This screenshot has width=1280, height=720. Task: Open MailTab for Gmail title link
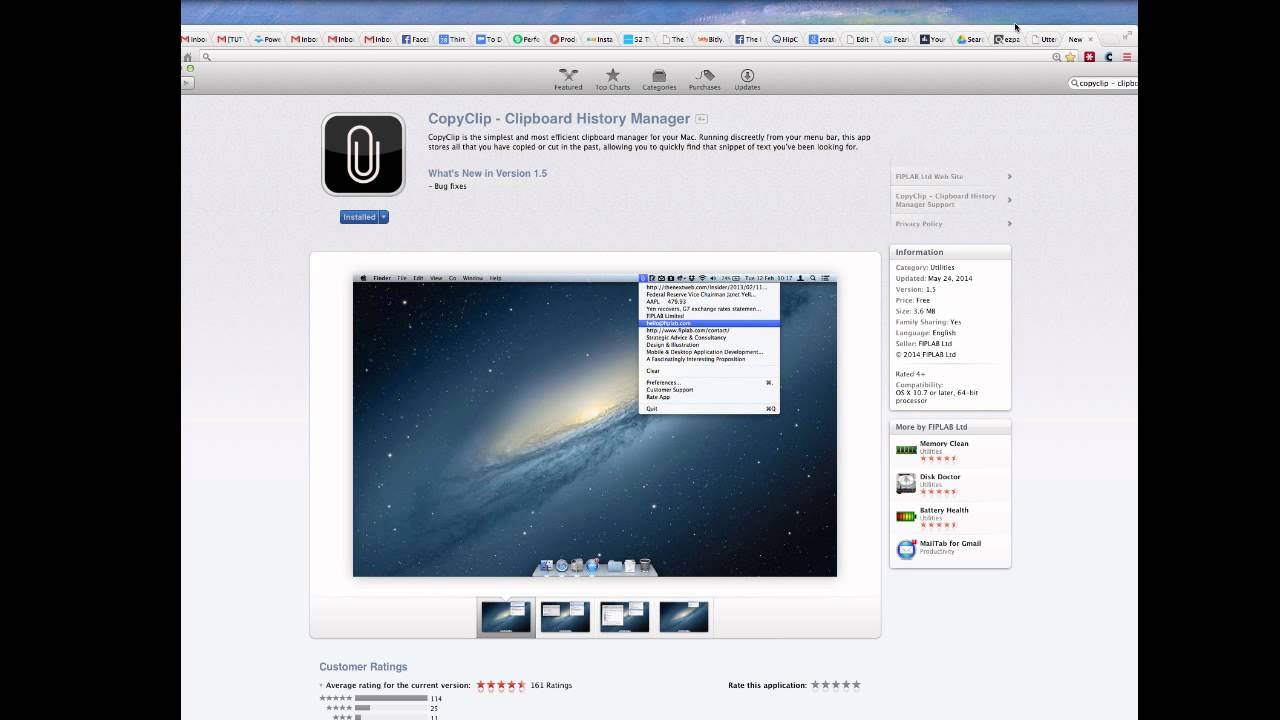[x=950, y=543]
